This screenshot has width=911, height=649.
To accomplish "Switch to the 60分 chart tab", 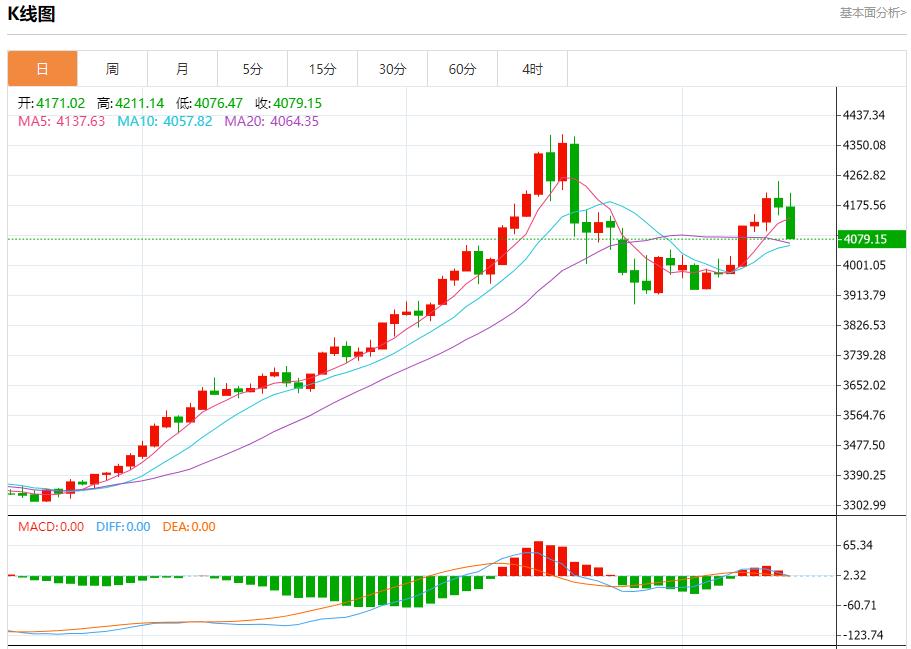I will click(x=462, y=69).
